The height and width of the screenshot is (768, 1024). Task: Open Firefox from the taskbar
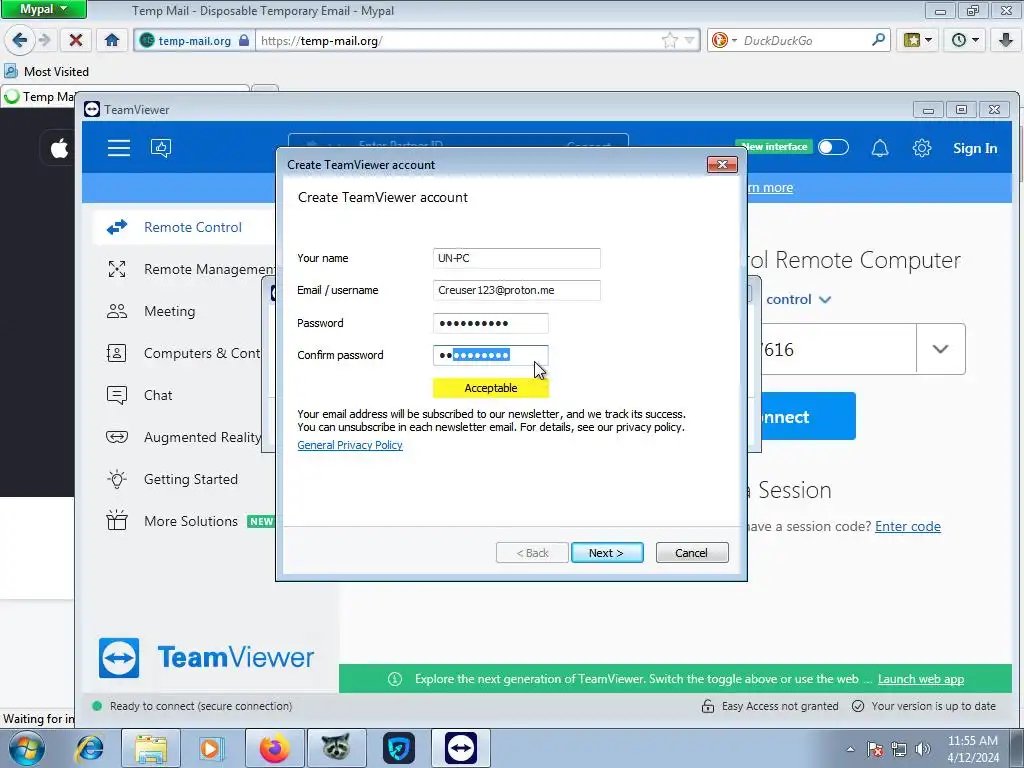click(275, 748)
